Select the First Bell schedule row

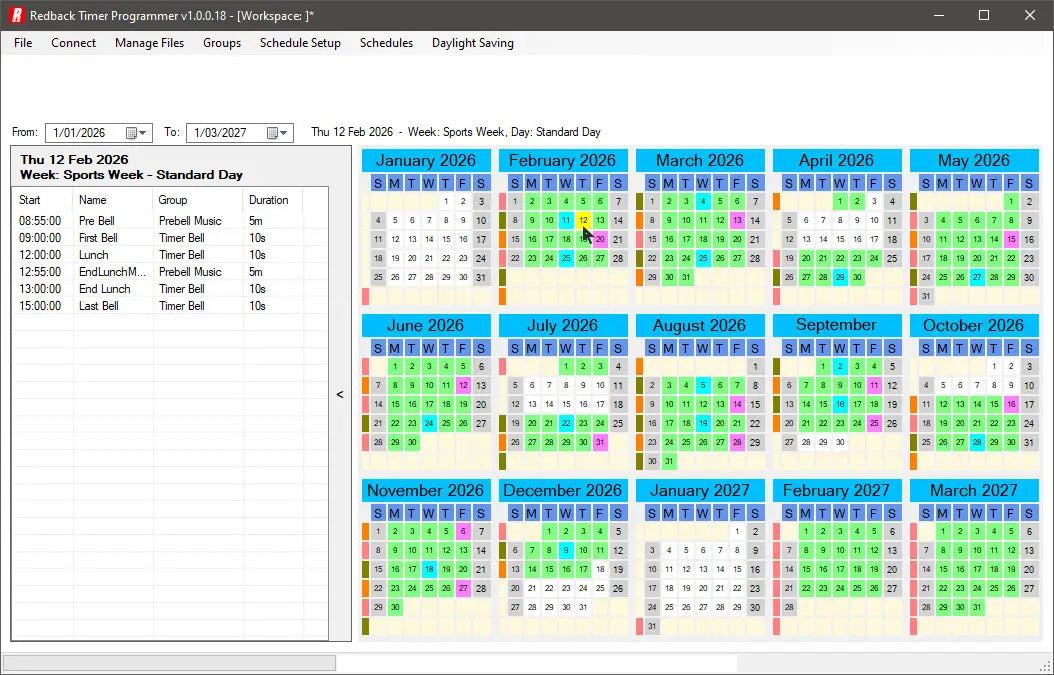[x=170, y=238]
